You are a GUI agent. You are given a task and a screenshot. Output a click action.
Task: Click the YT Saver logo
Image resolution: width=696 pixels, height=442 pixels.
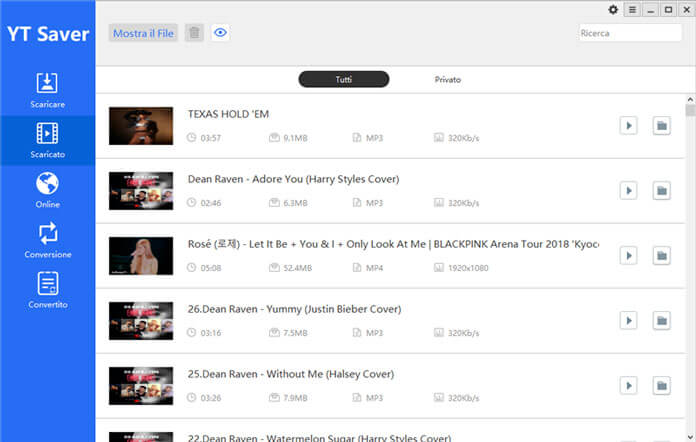(x=48, y=34)
